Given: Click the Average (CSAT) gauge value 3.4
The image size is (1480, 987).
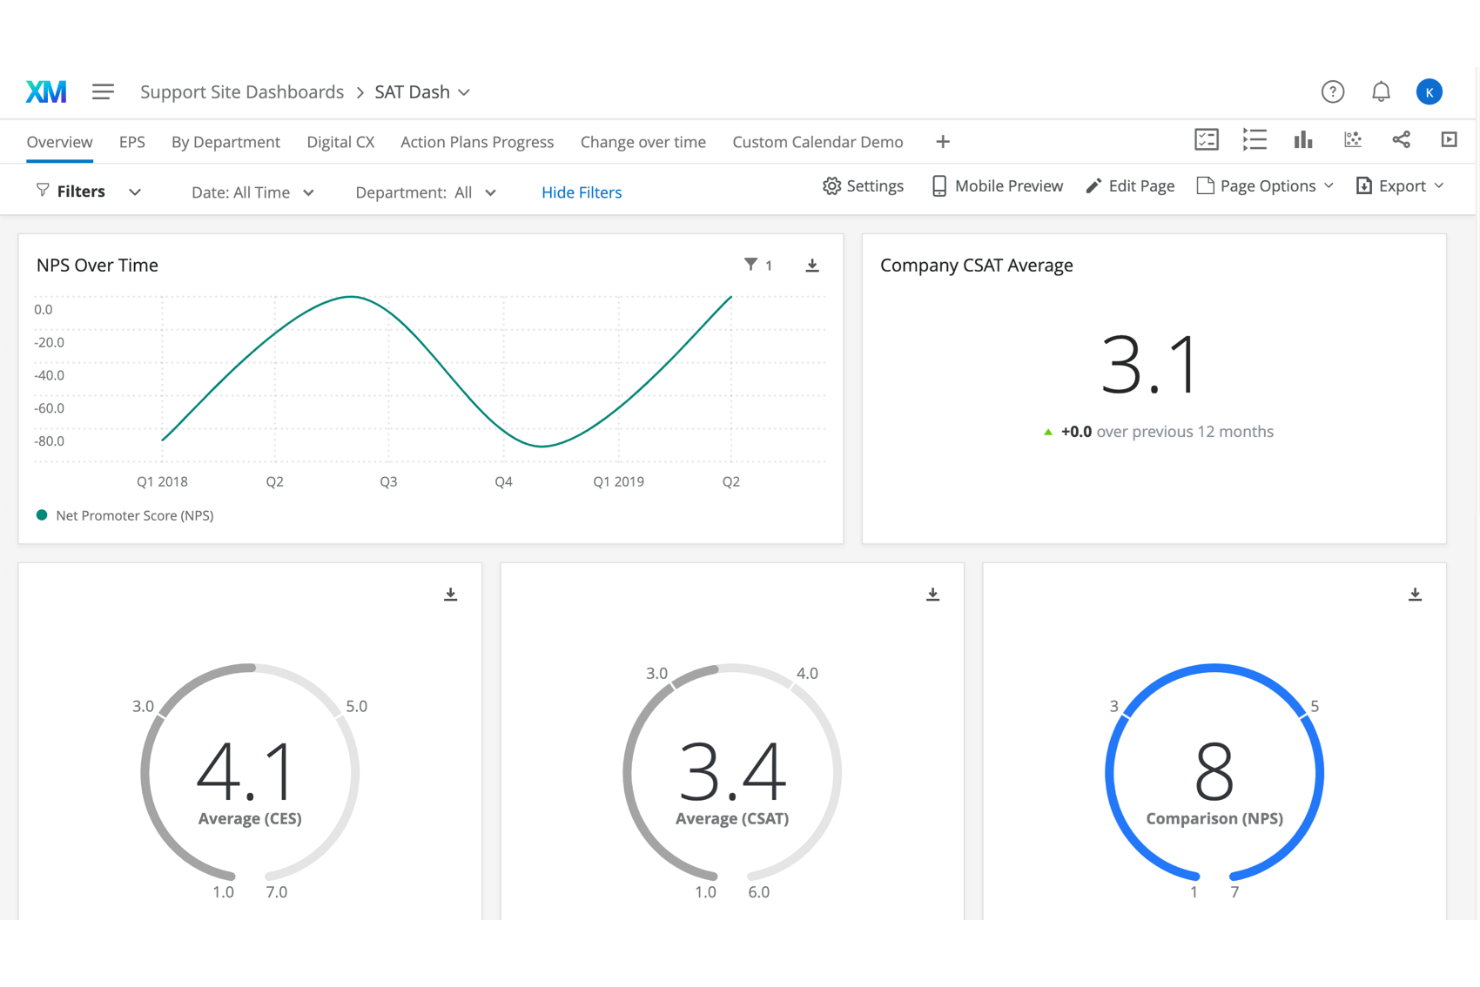Looking at the screenshot, I should (733, 771).
